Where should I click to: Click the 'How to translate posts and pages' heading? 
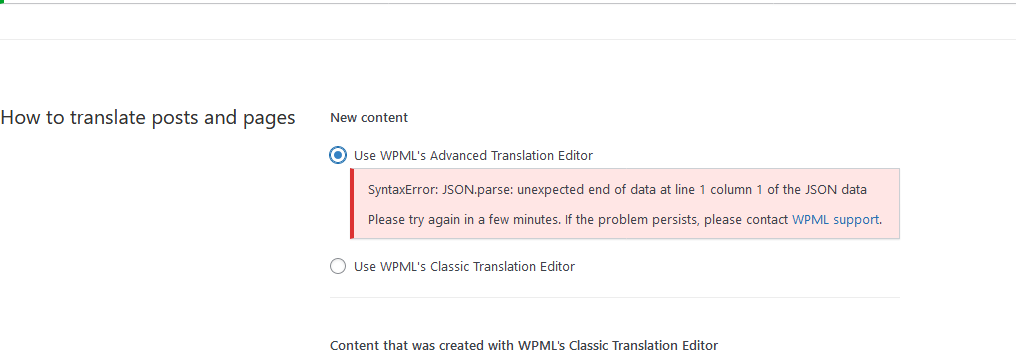pos(148,118)
